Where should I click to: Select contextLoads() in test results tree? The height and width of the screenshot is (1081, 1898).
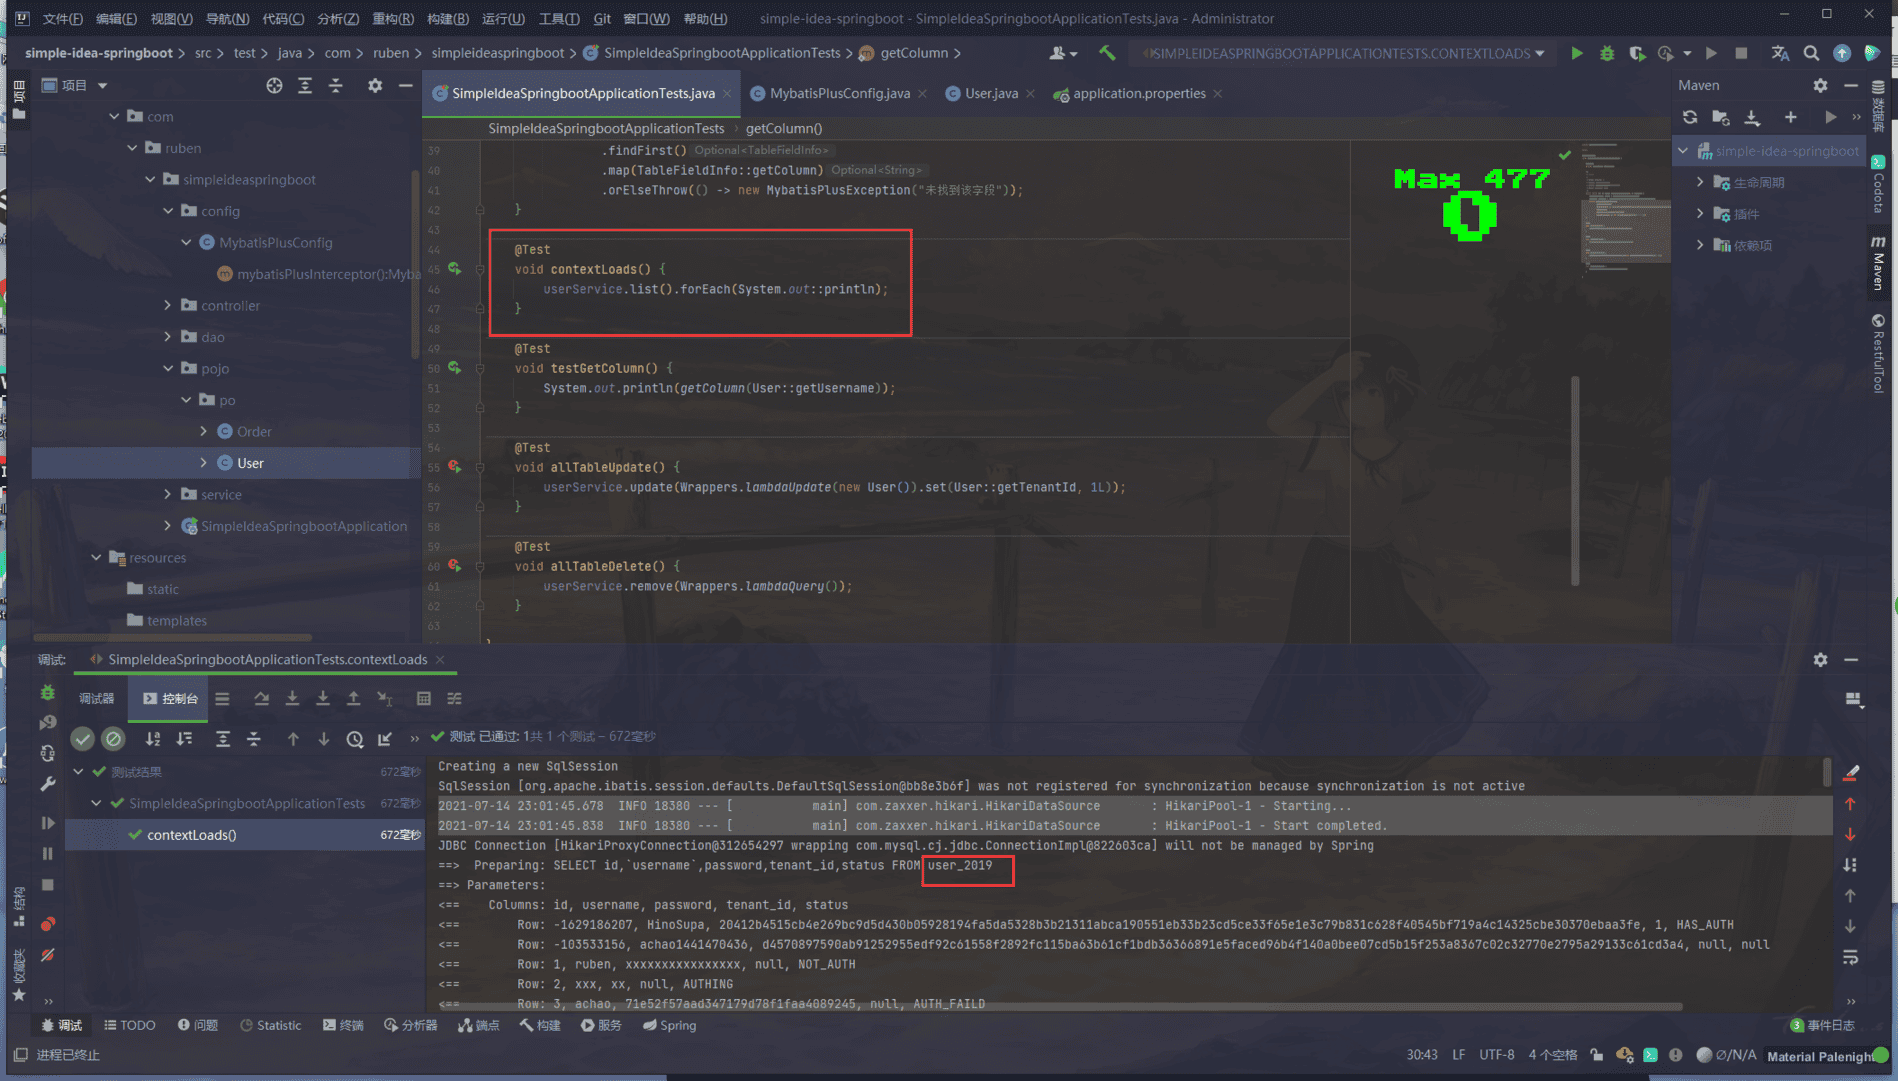191,835
